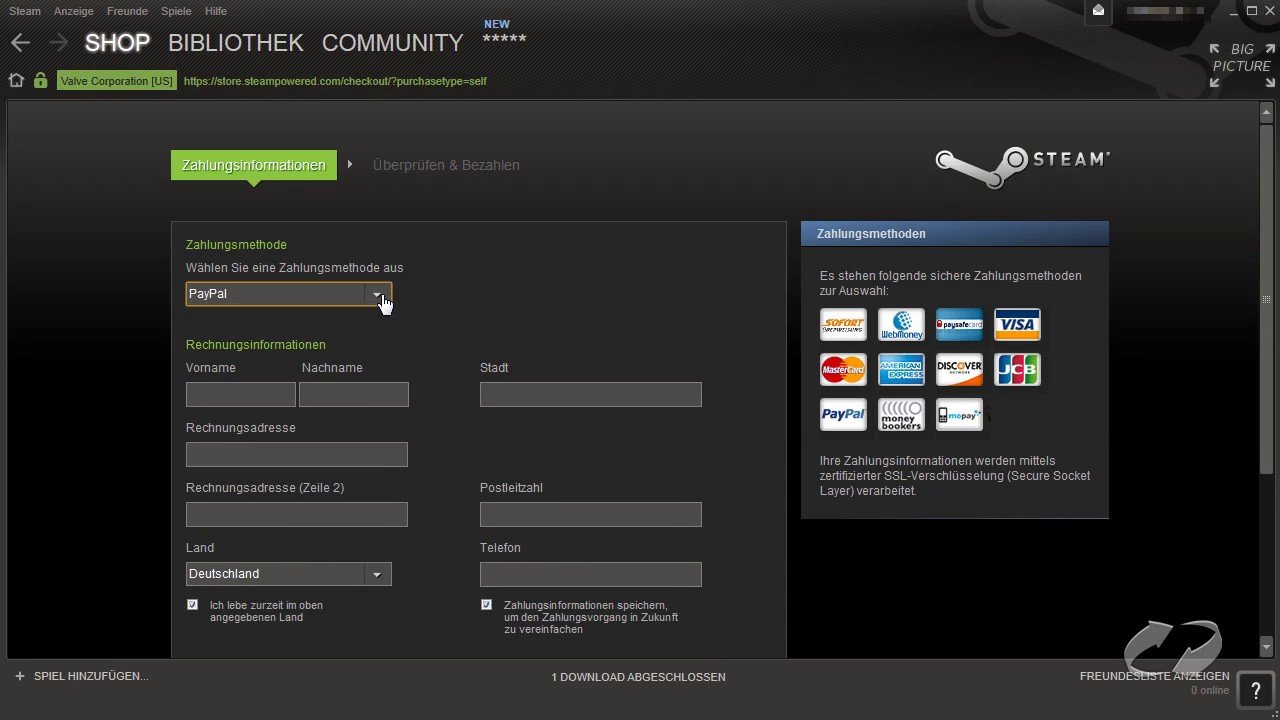The width and height of the screenshot is (1280, 720).
Task: Click the JCB payment logo
Action: (1017, 369)
